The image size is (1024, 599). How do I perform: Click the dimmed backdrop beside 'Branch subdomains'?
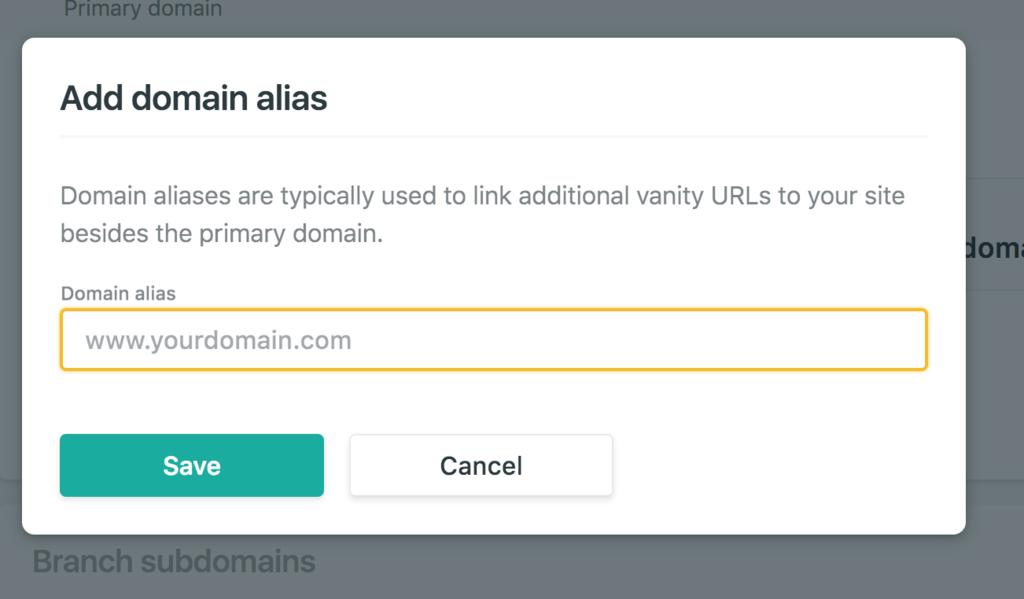[653, 565]
